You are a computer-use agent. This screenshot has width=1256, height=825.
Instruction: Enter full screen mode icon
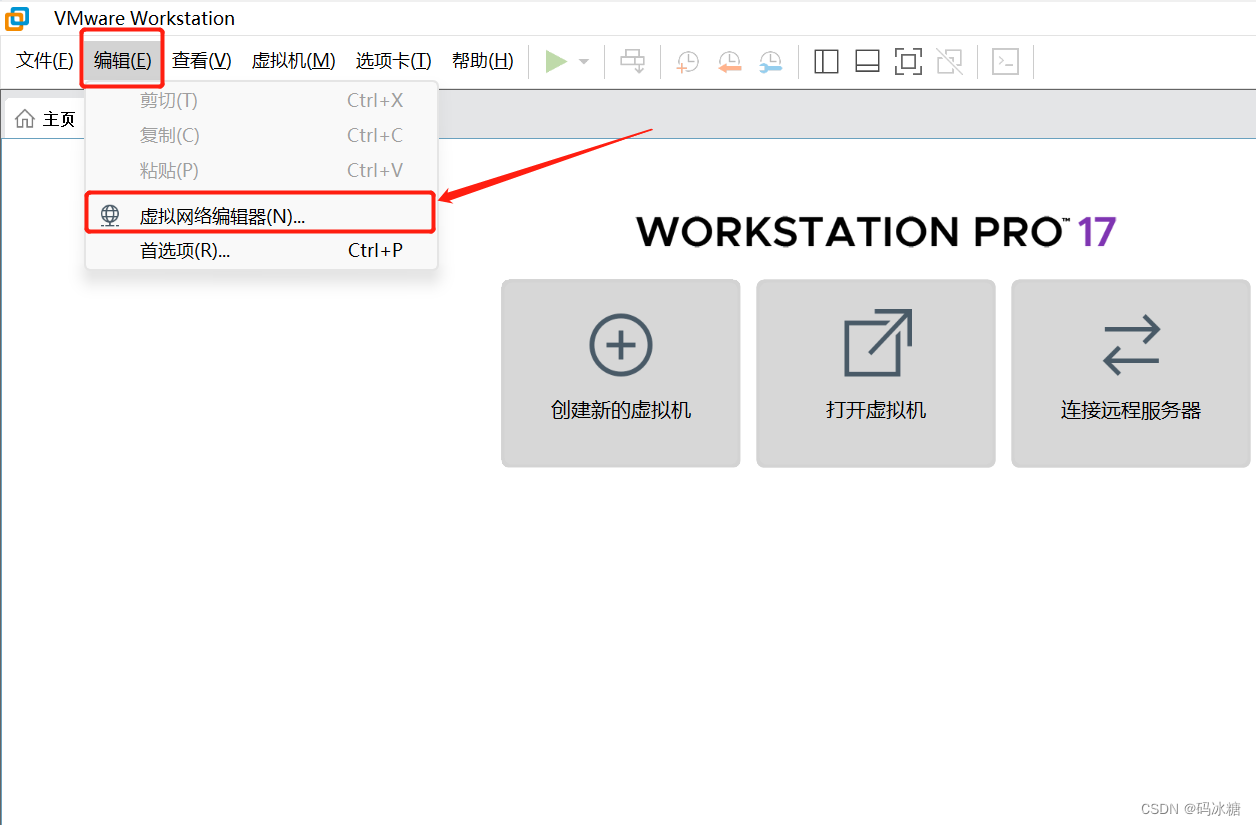(908, 61)
